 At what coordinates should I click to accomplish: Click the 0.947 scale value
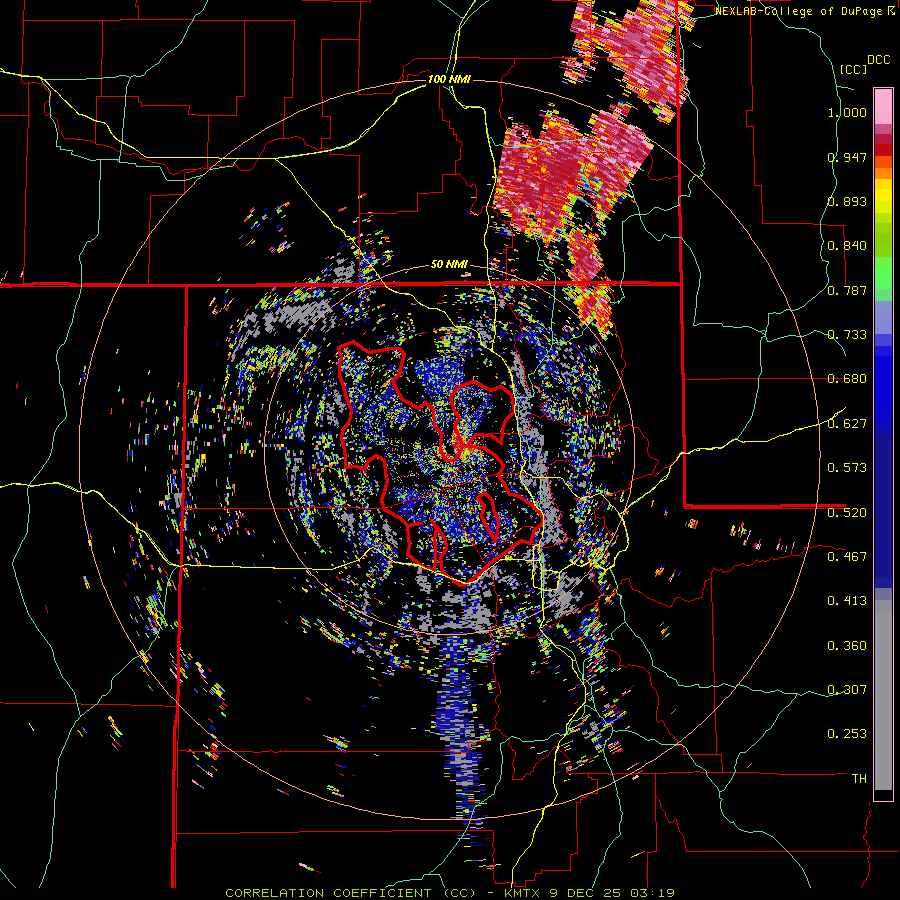point(847,157)
